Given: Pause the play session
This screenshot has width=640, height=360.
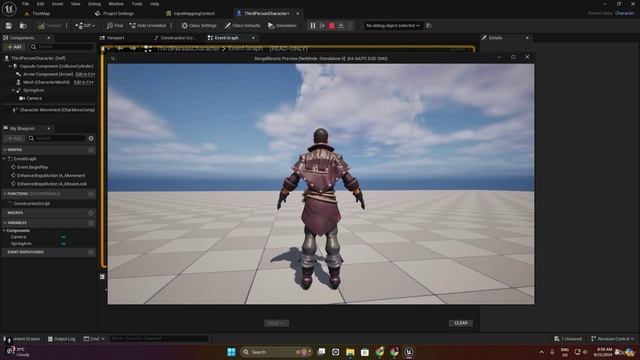Looking at the screenshot, I should [313, 26].
